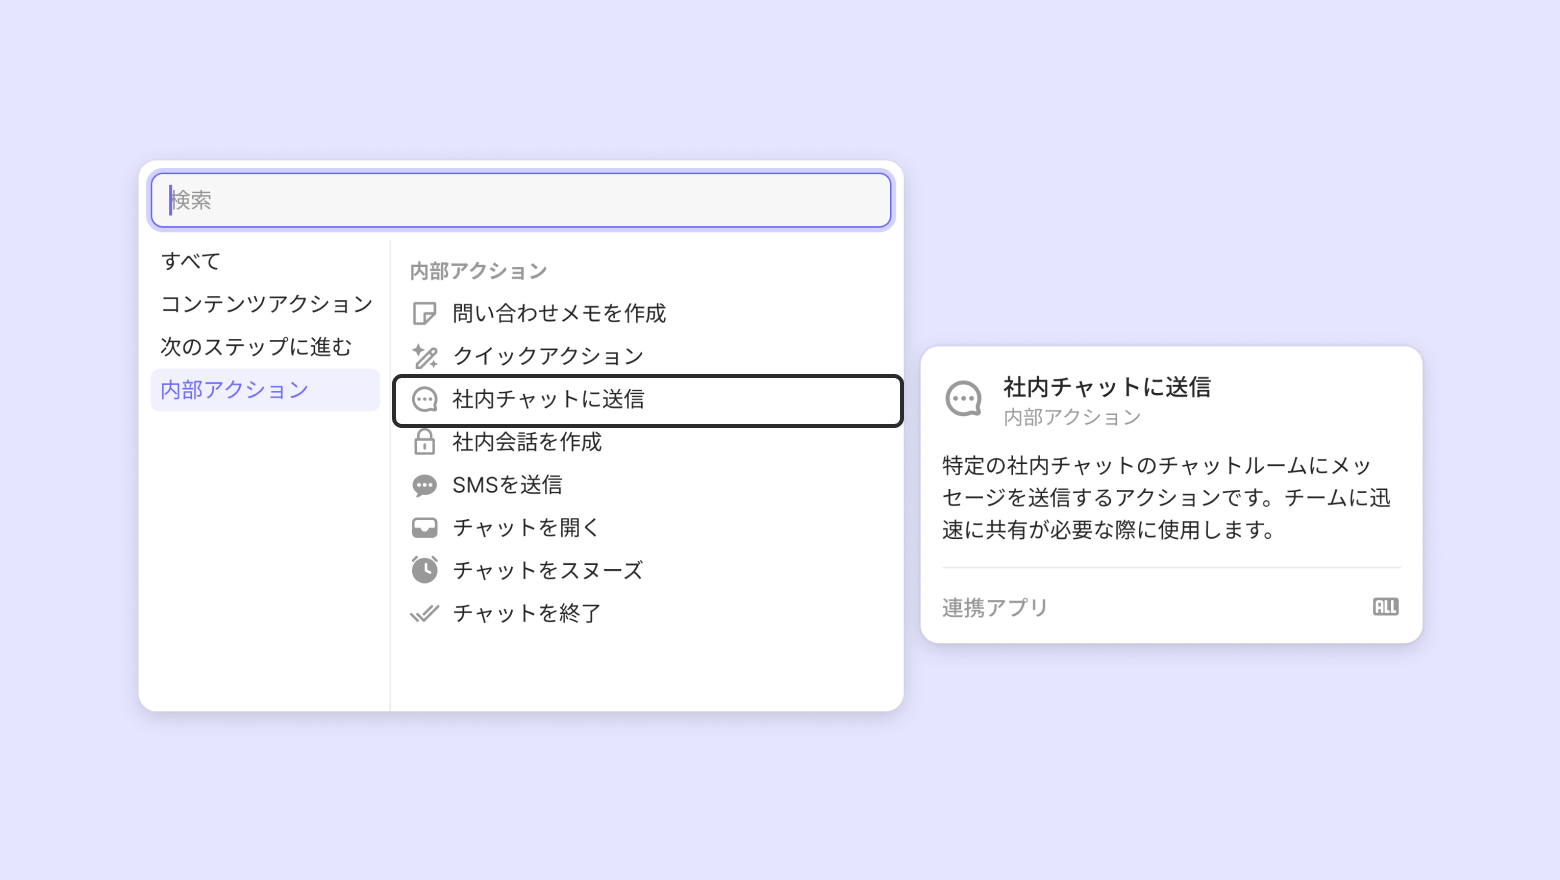This screenshot has height=880, width=1560.
Task: Click the inbox icon for チャットを開く
Action: 425,528
